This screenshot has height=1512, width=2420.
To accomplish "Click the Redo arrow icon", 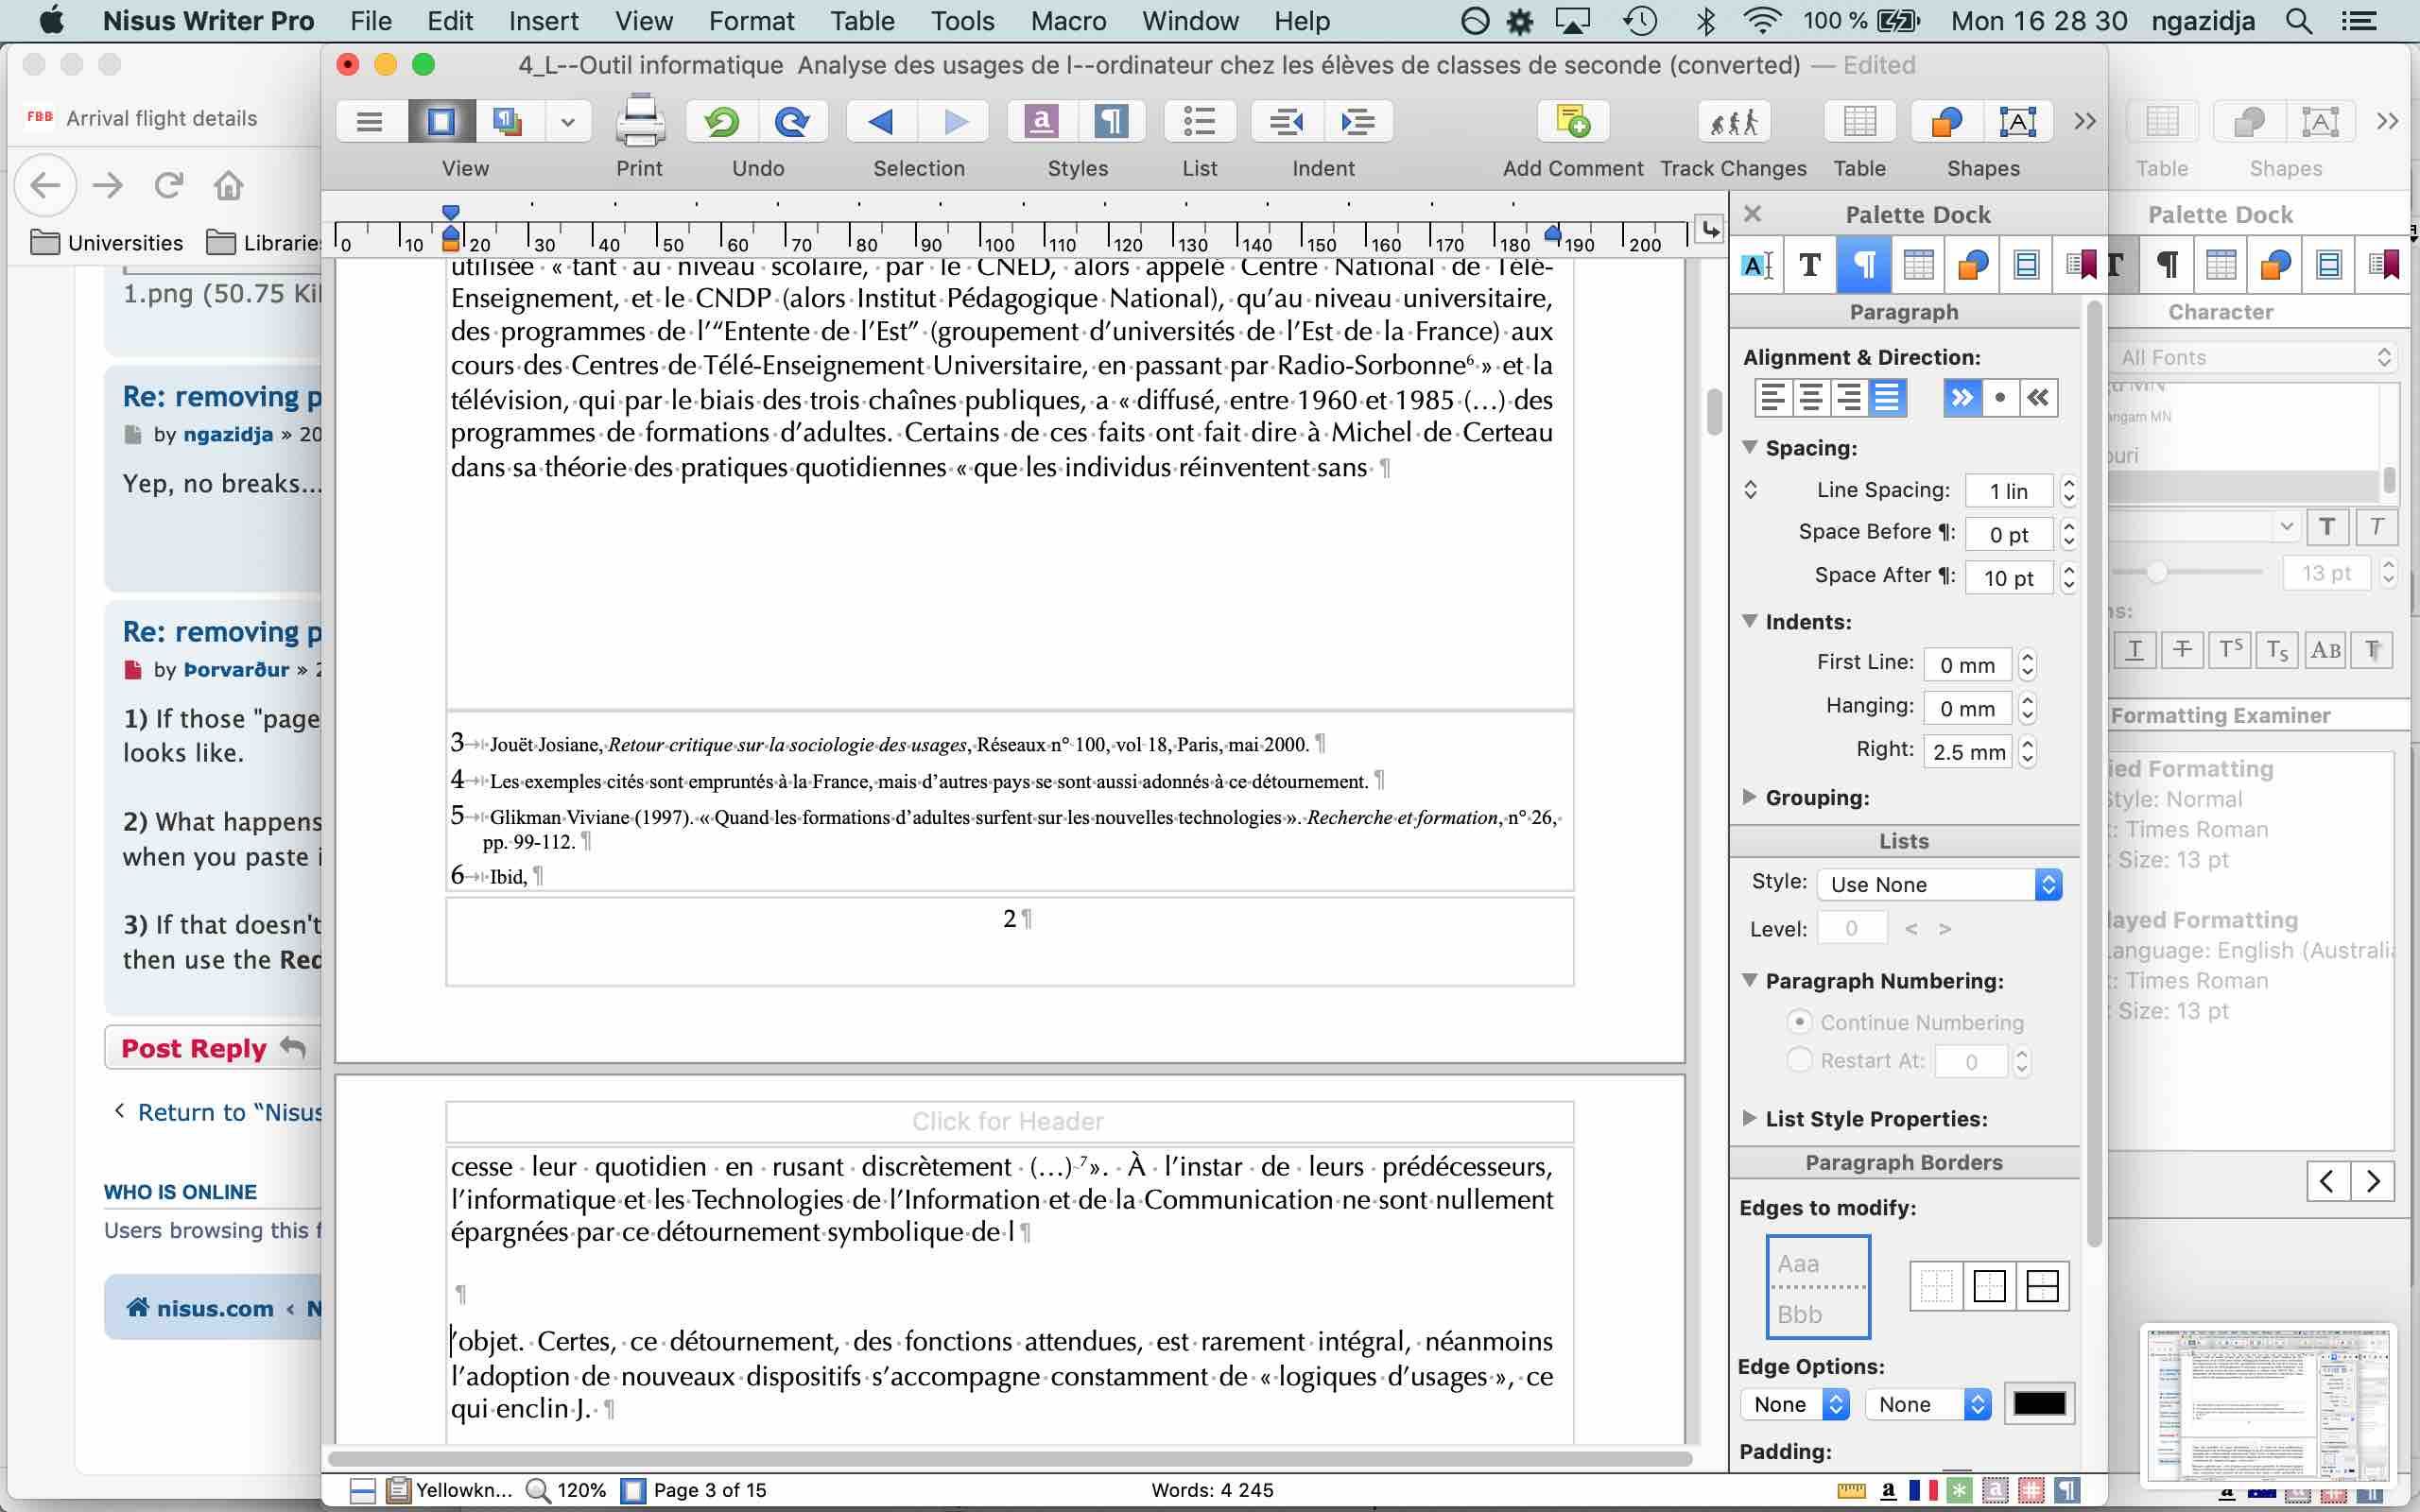I will click(x=792, y=121).
